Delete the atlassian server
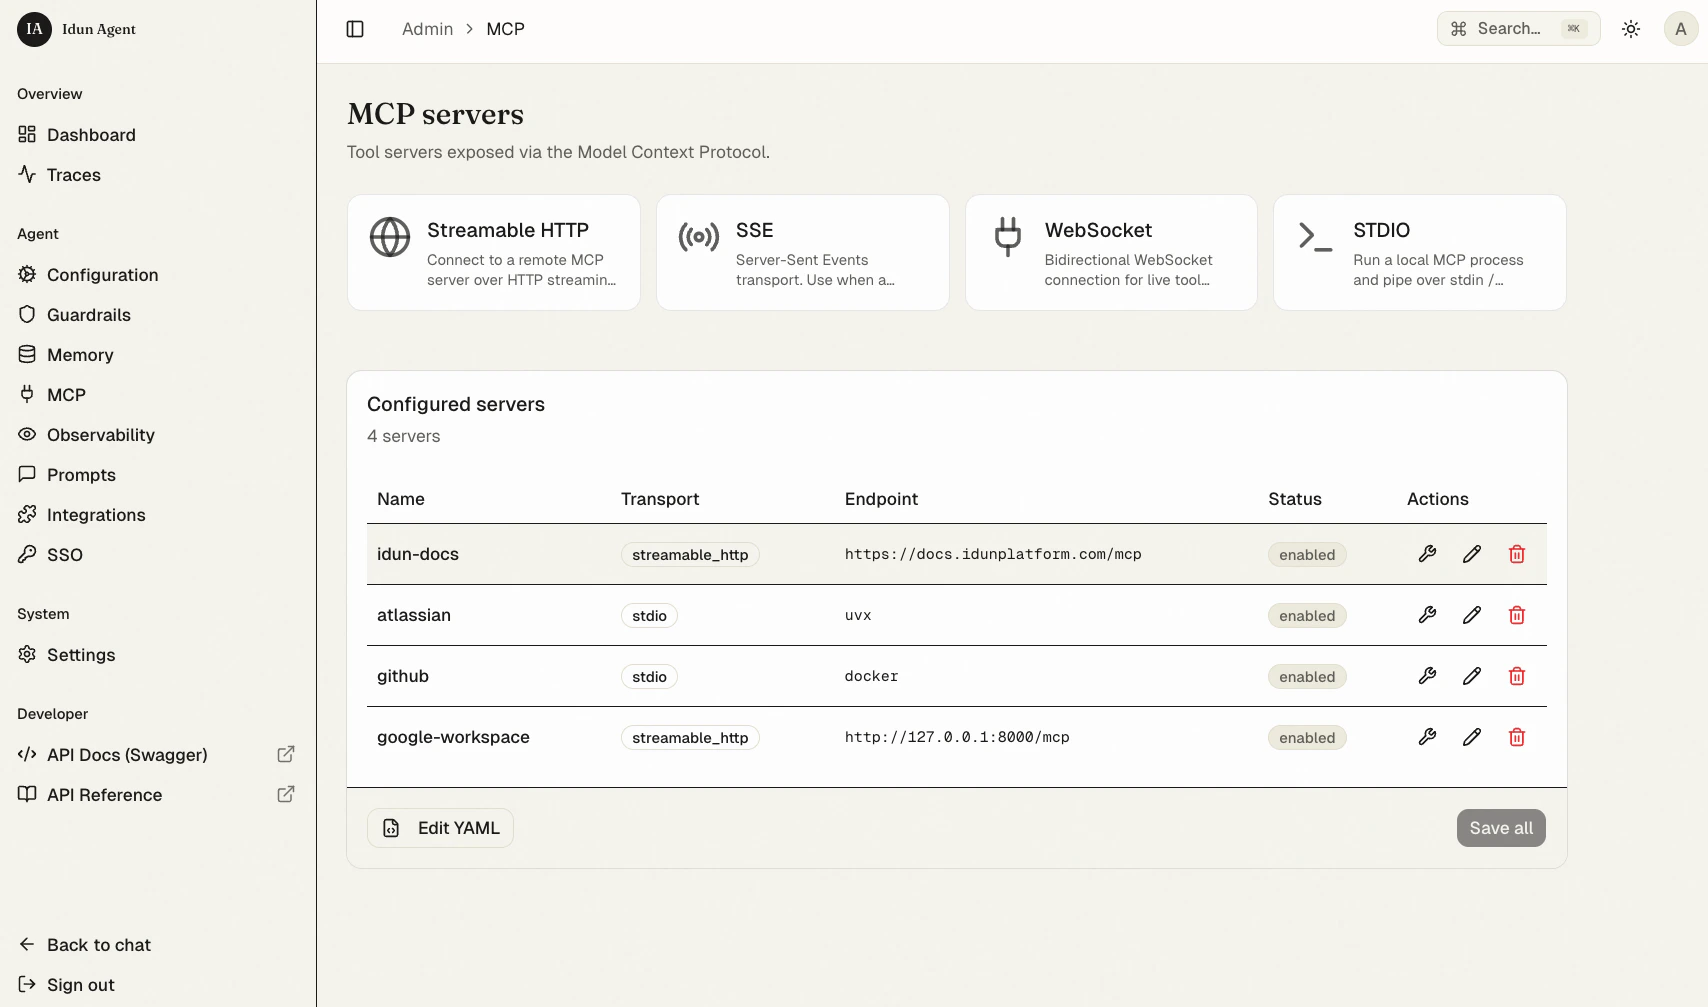The height and width of the screenshot is (1007, 1708). click(x=1517, y=615)
